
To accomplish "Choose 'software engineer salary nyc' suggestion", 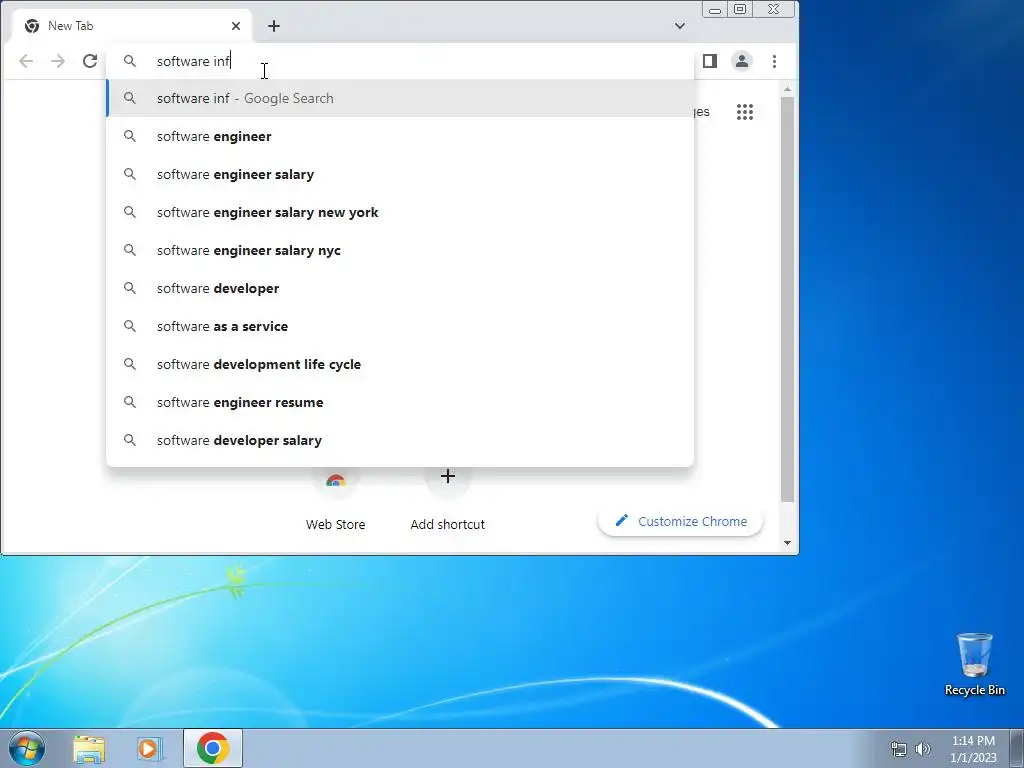I will [x=400, y=250].
